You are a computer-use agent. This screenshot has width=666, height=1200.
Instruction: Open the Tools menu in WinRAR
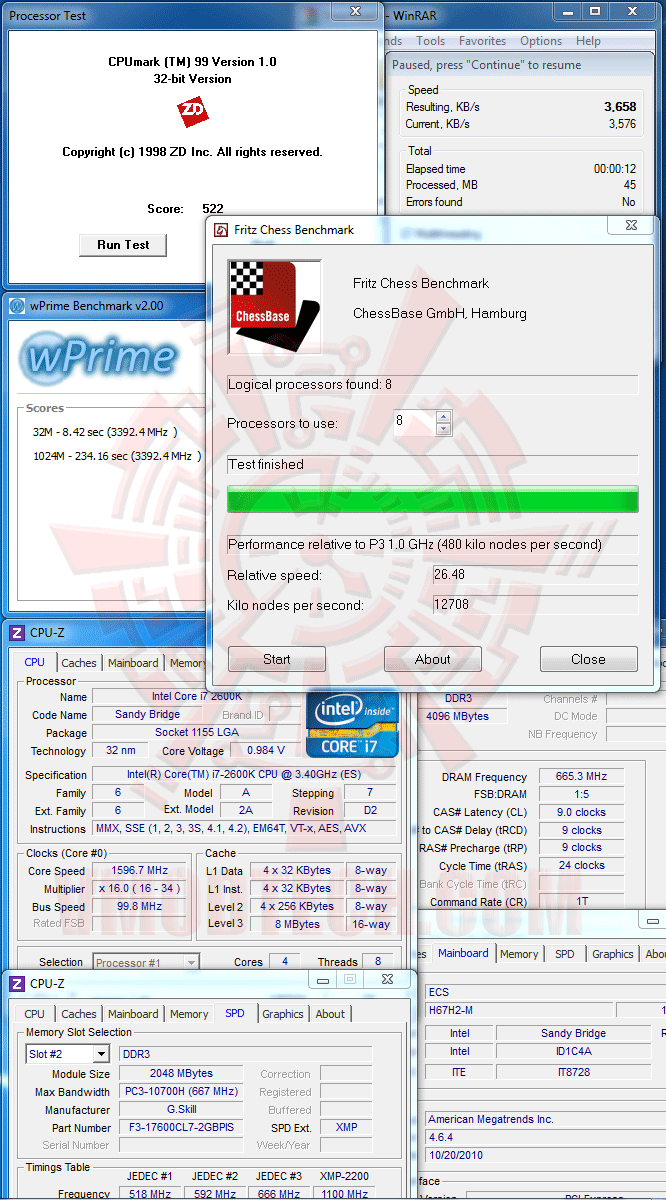431,41
